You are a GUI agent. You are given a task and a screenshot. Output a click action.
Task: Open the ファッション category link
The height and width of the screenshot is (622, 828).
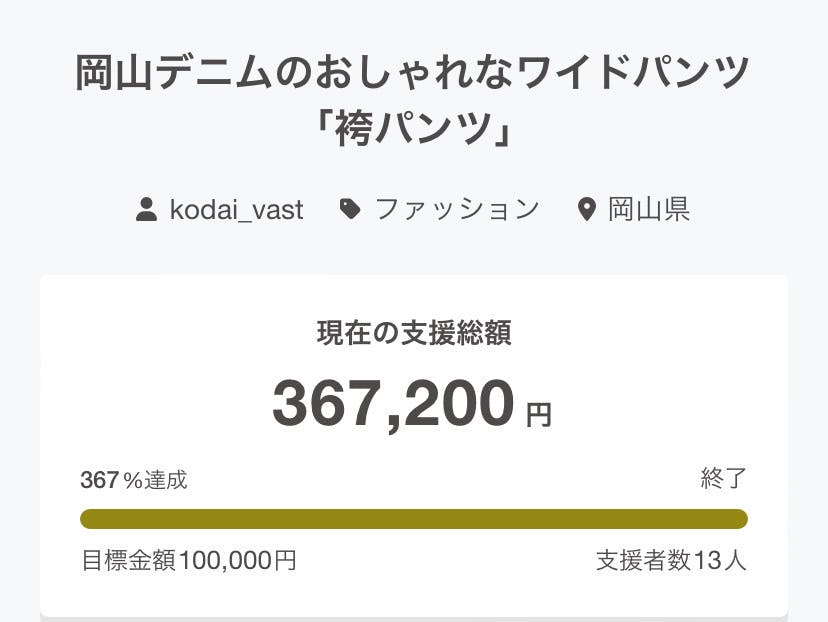457,209
